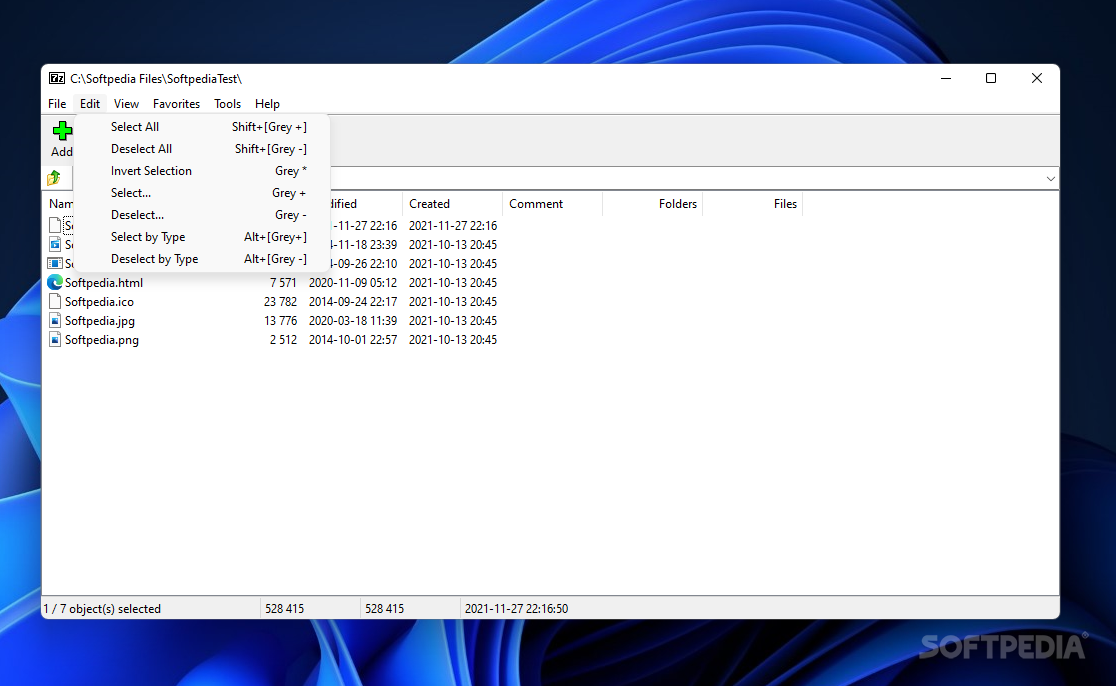
Task: Select the Softpedia.html file name
Action: click(x=104, y=283)
